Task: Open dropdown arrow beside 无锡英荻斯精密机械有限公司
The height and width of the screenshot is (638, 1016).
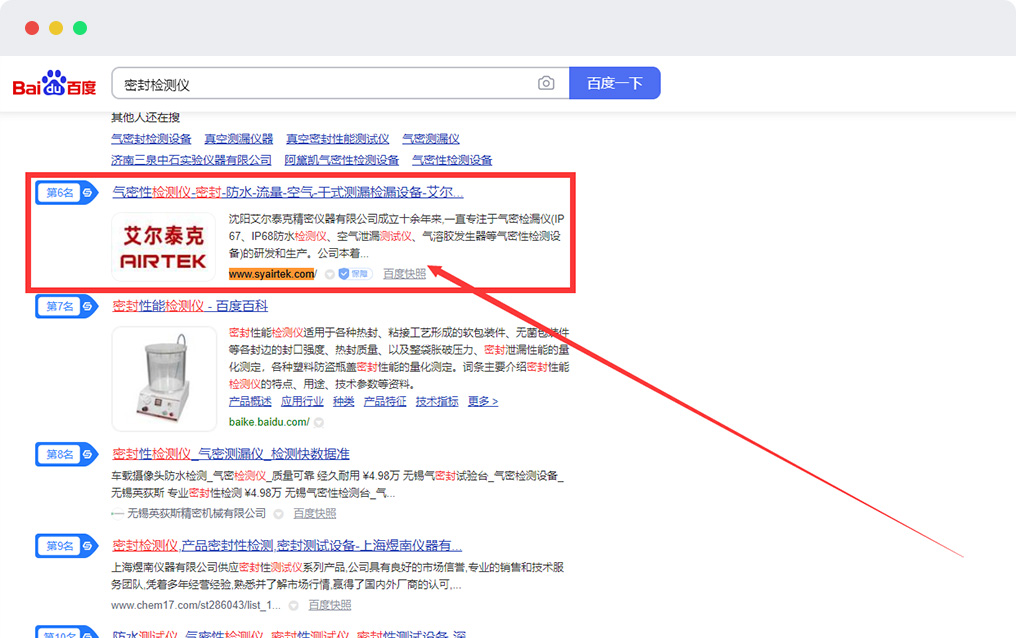Action: (x=279, y=514)
